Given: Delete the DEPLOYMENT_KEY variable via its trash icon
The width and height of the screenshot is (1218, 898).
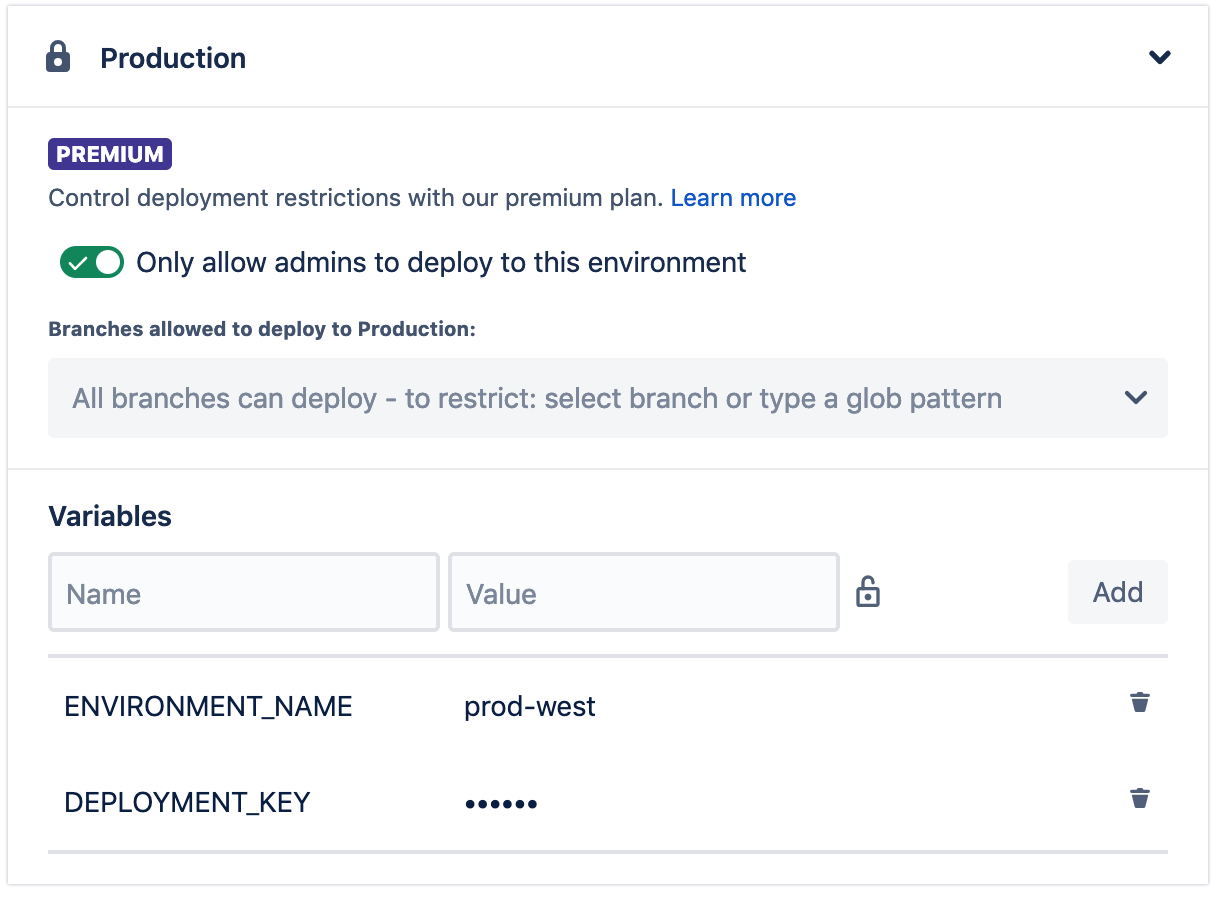Looking at the screenshot, I should pos(1139,798).
